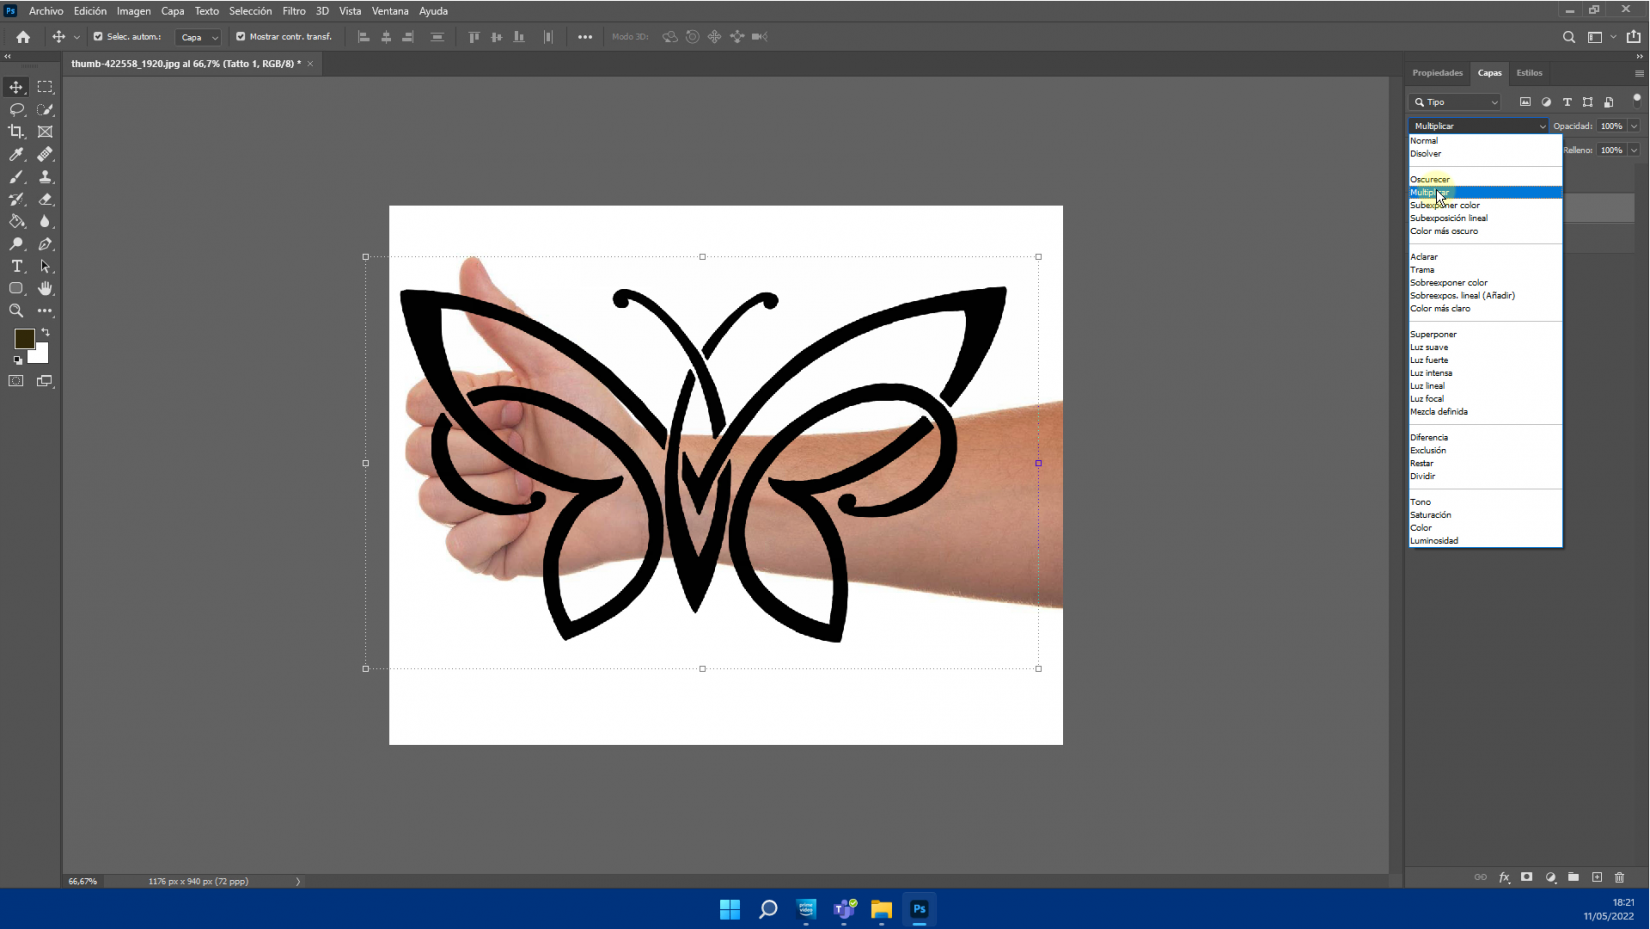Open layer styles fx button

coord(1504,877)
